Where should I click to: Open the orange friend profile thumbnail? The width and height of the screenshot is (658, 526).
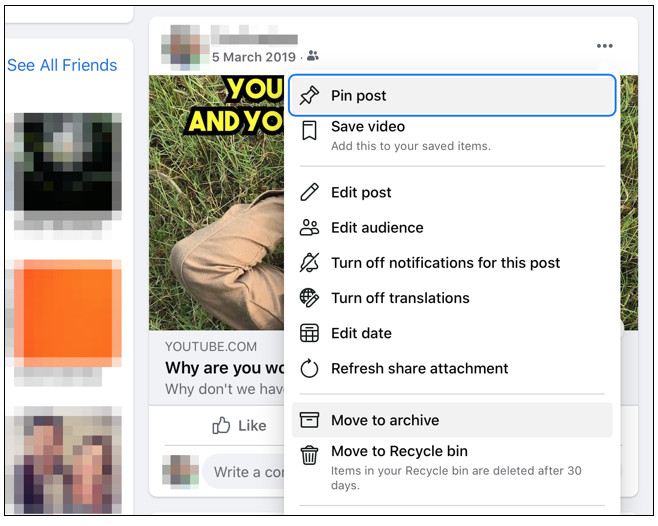(x=67, y=311)
